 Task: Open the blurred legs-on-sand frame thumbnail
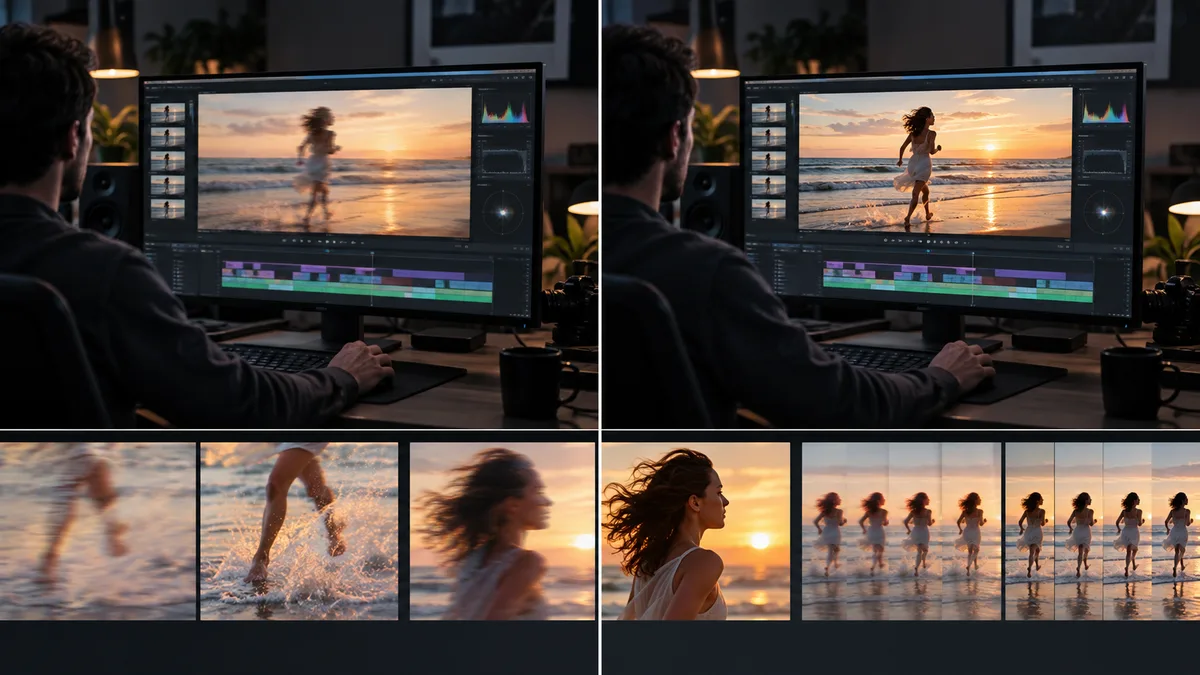pyautogui.click(x=97, y=531)
